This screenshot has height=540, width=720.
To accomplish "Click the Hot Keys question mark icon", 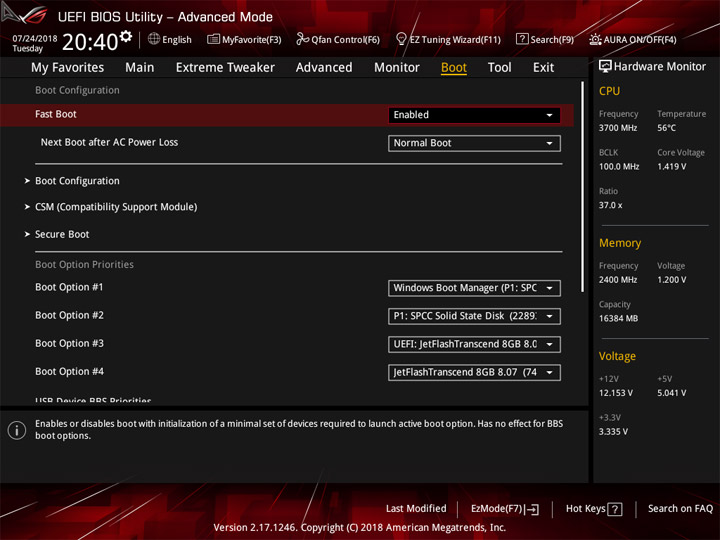I will pyautogui.click(x=615, y=509).
